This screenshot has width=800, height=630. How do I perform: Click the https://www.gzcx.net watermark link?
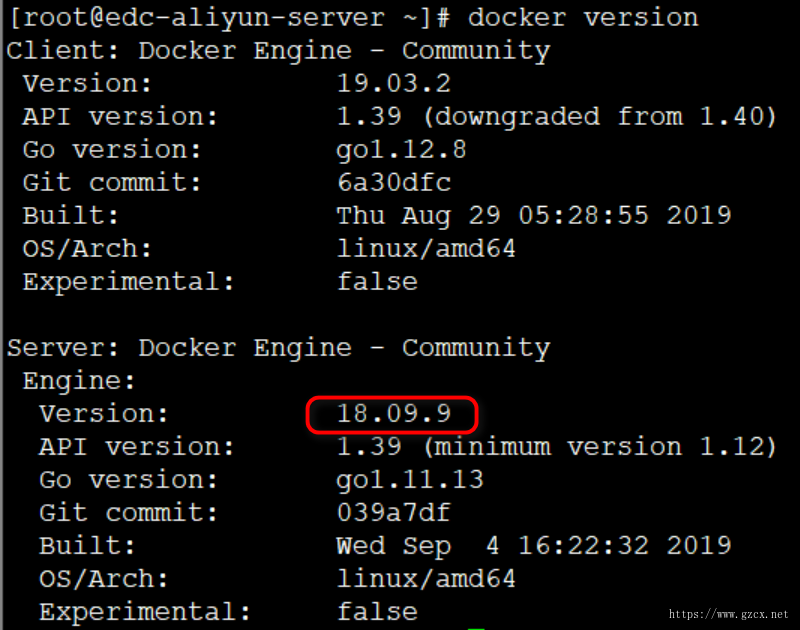pos(729,614)
